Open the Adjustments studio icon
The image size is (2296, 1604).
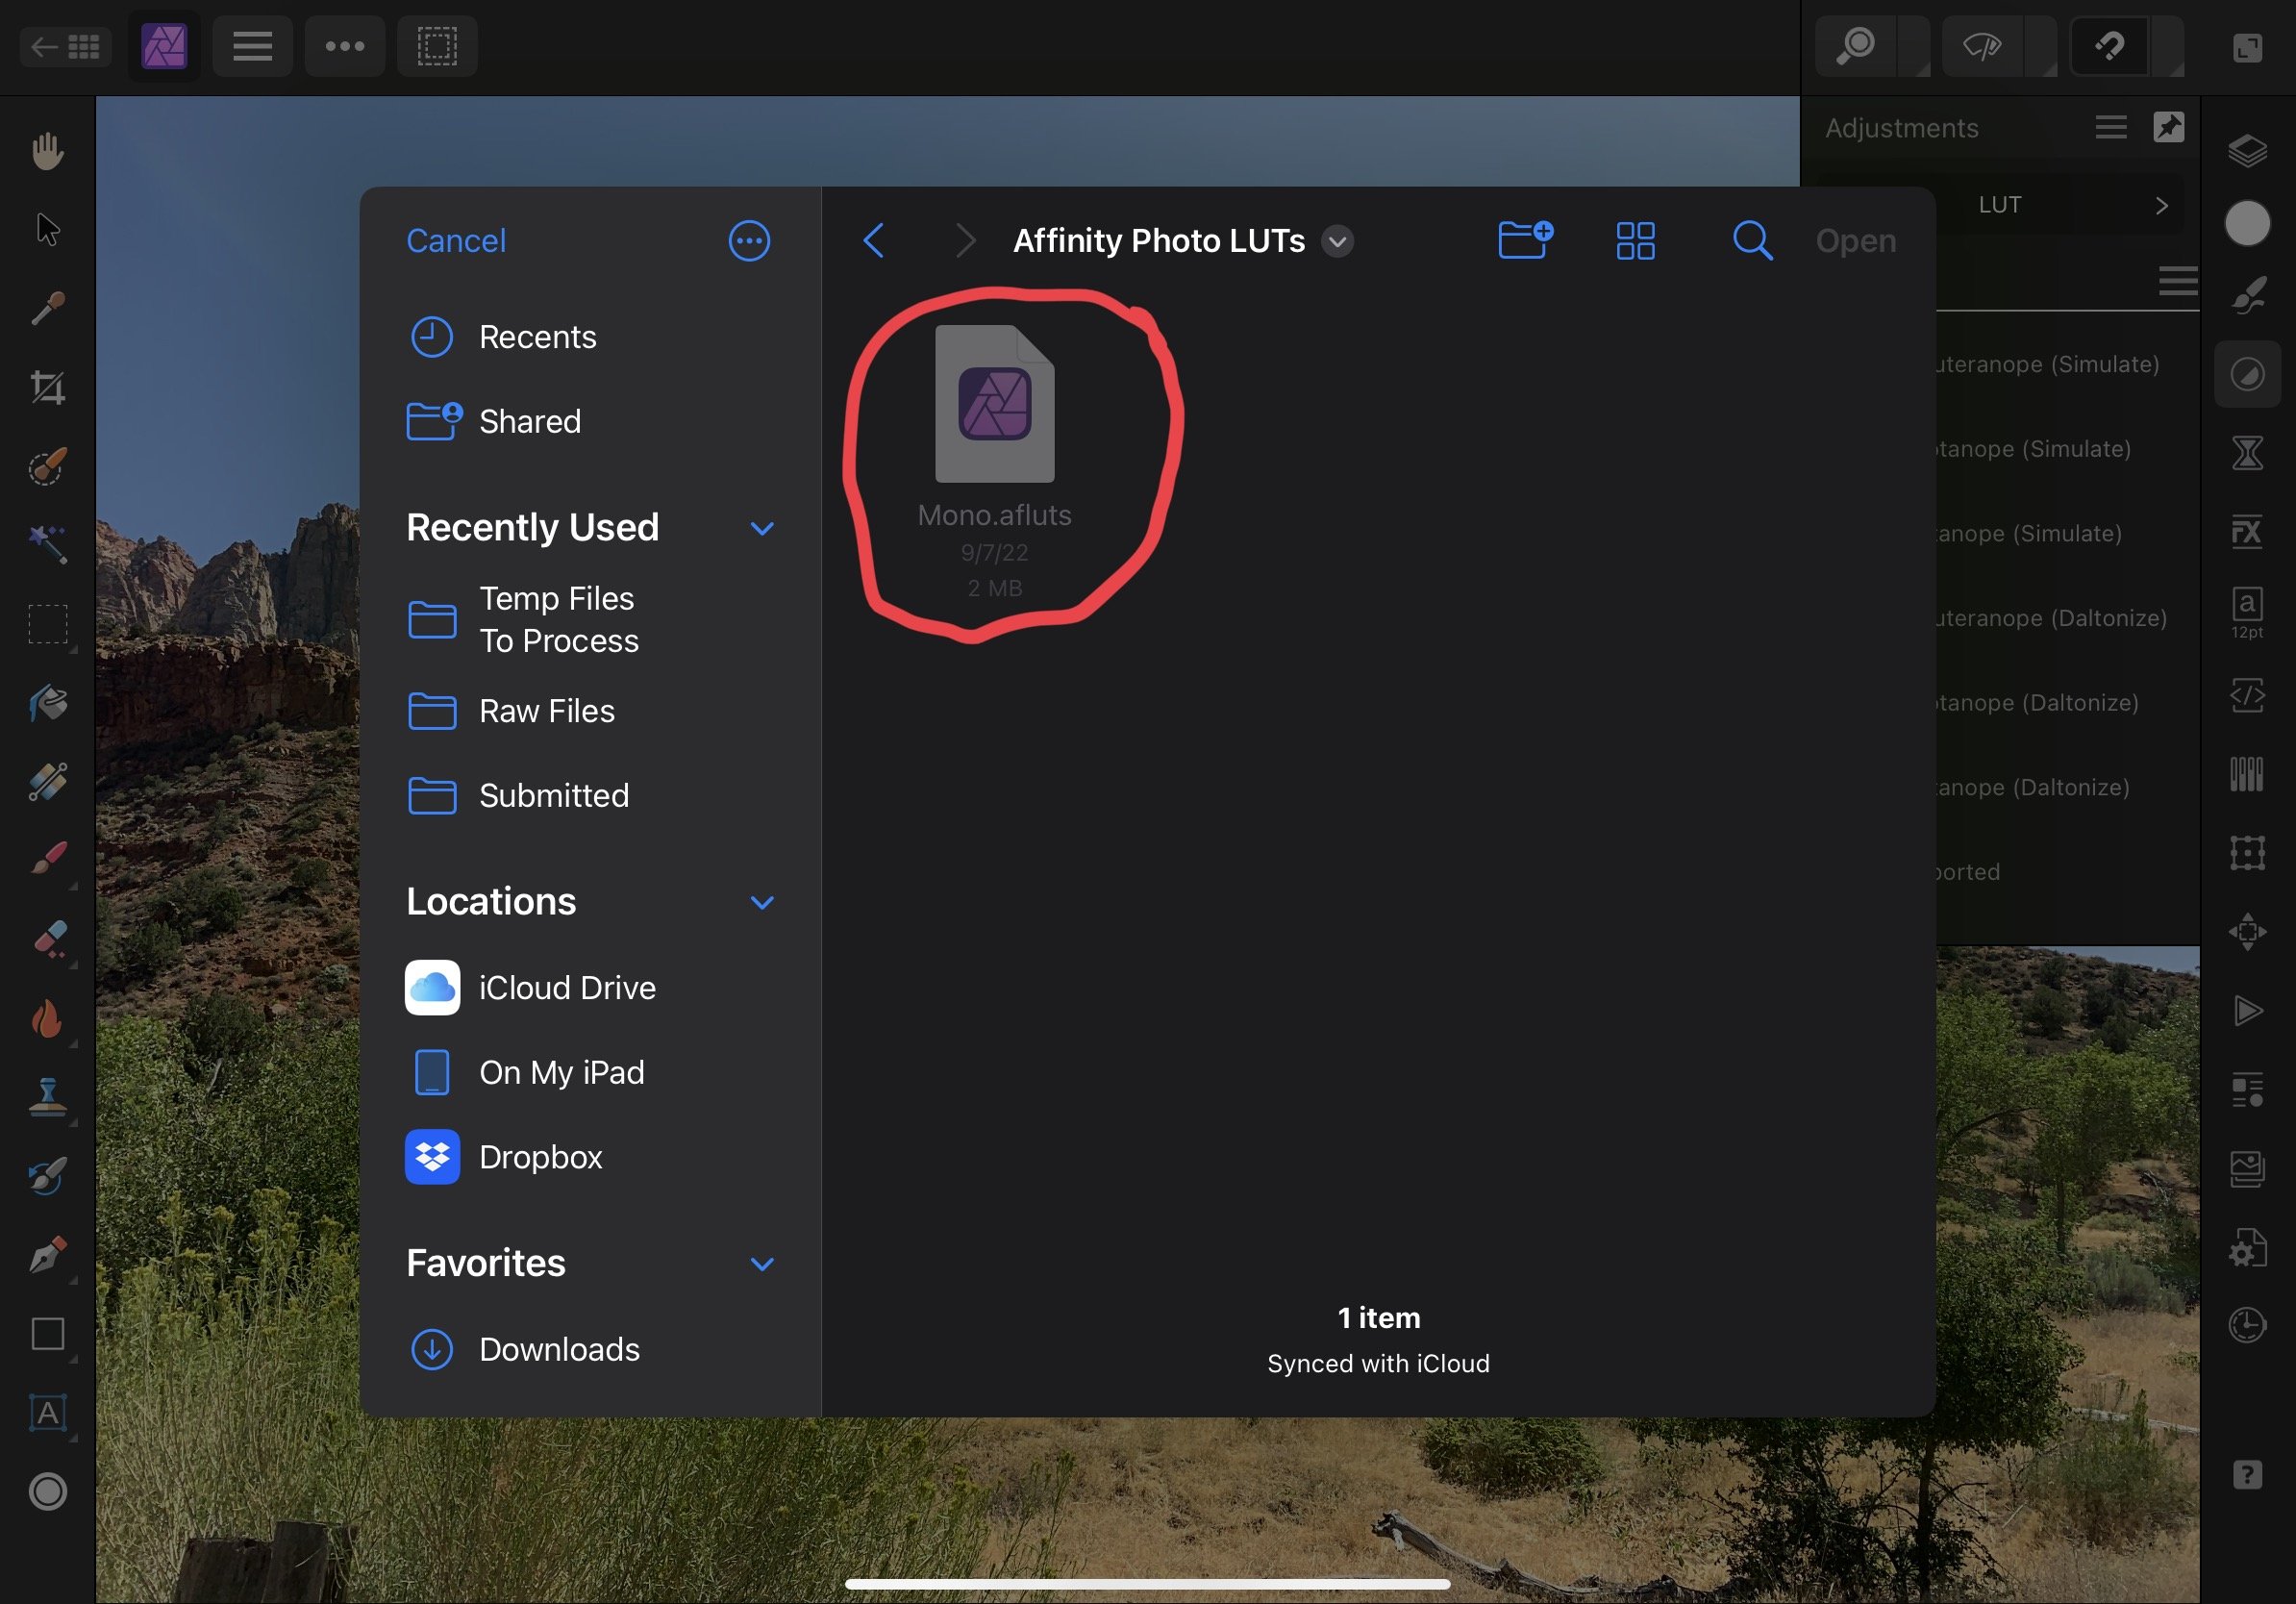click(x=2247, y=375)
